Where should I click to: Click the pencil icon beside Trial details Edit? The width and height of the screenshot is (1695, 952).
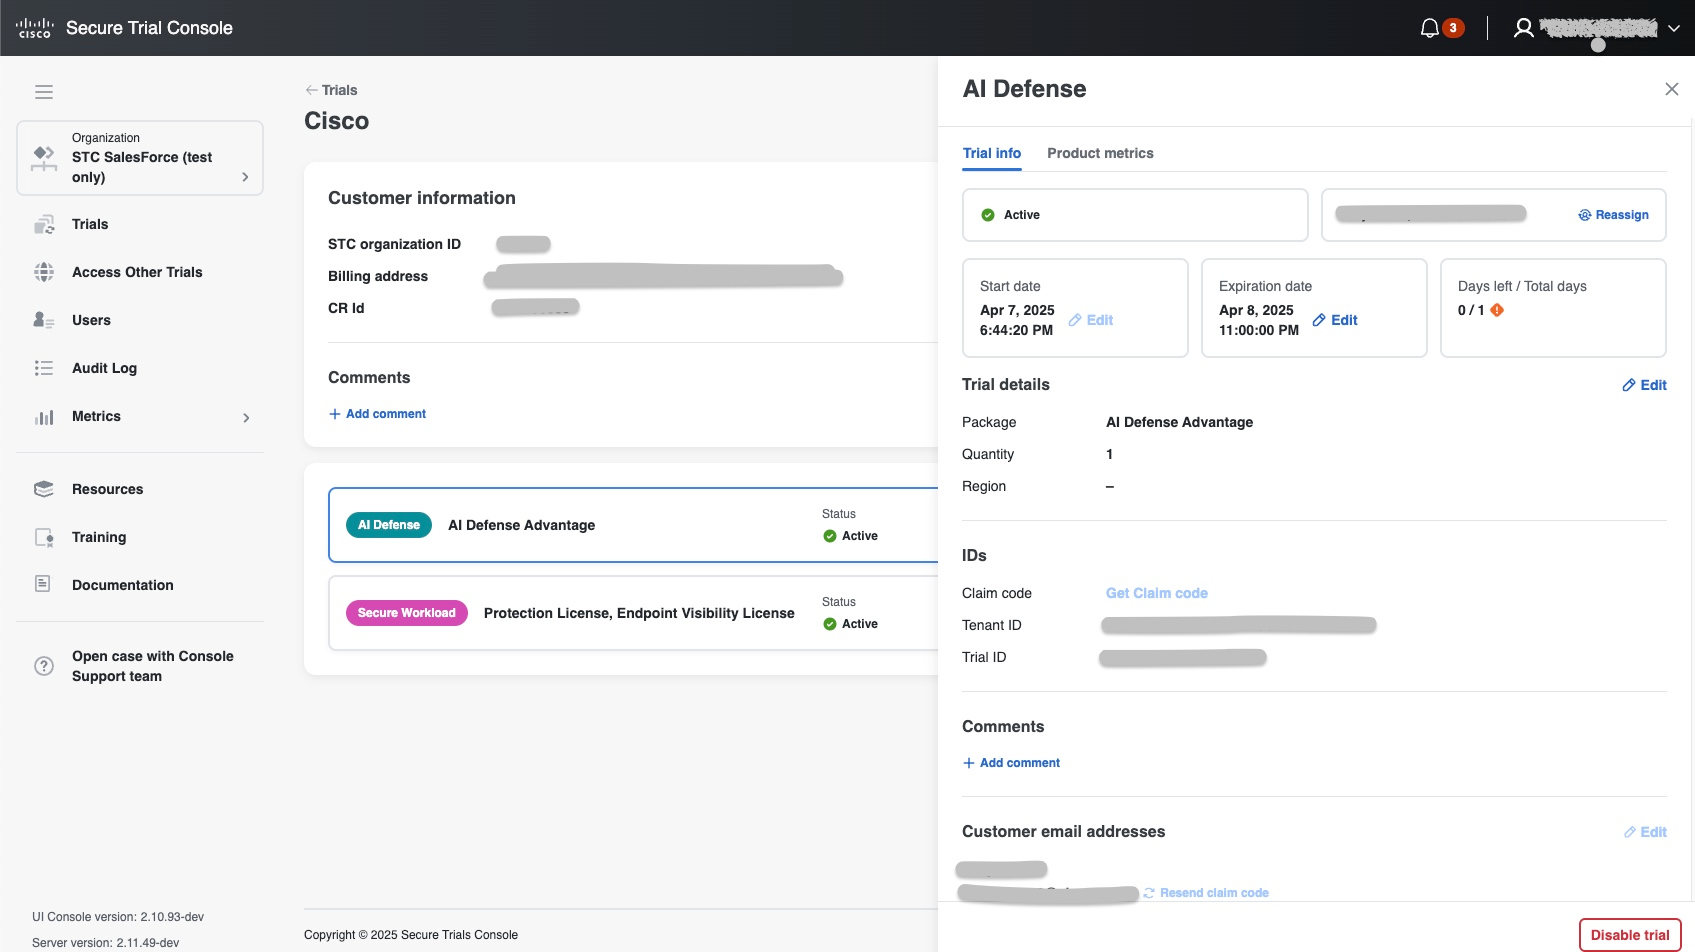[1629, 385]
